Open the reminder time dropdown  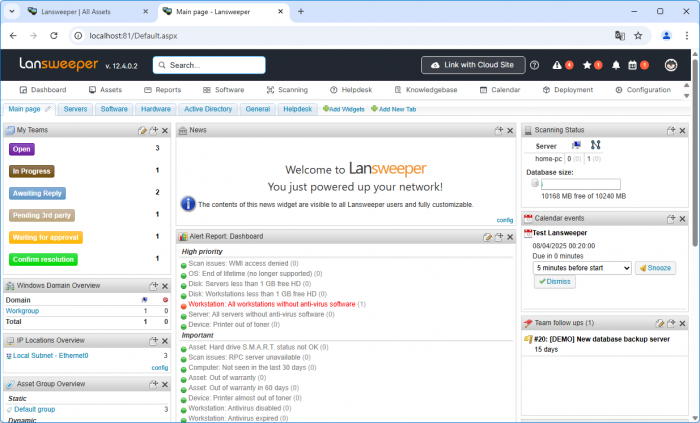click(581, 268)
